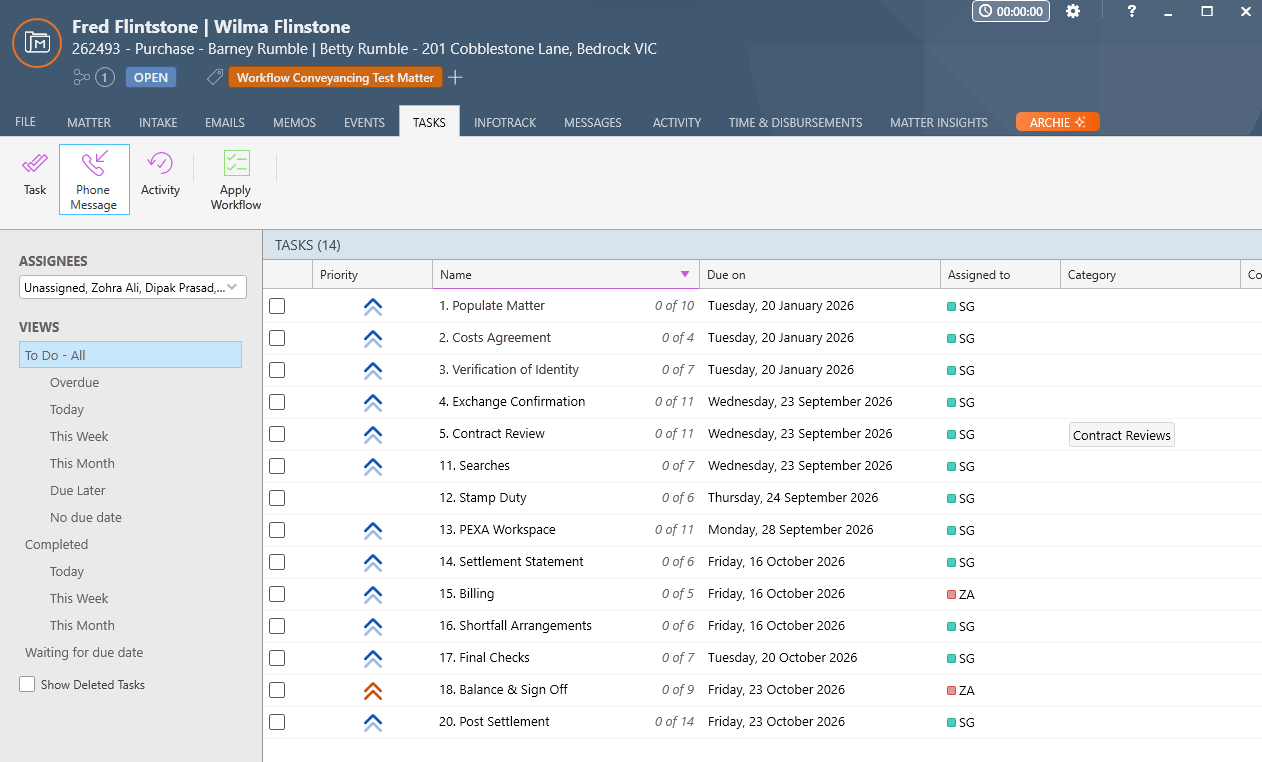Open the Phone Message tool
1262x762 pixels.
(94, 179)
